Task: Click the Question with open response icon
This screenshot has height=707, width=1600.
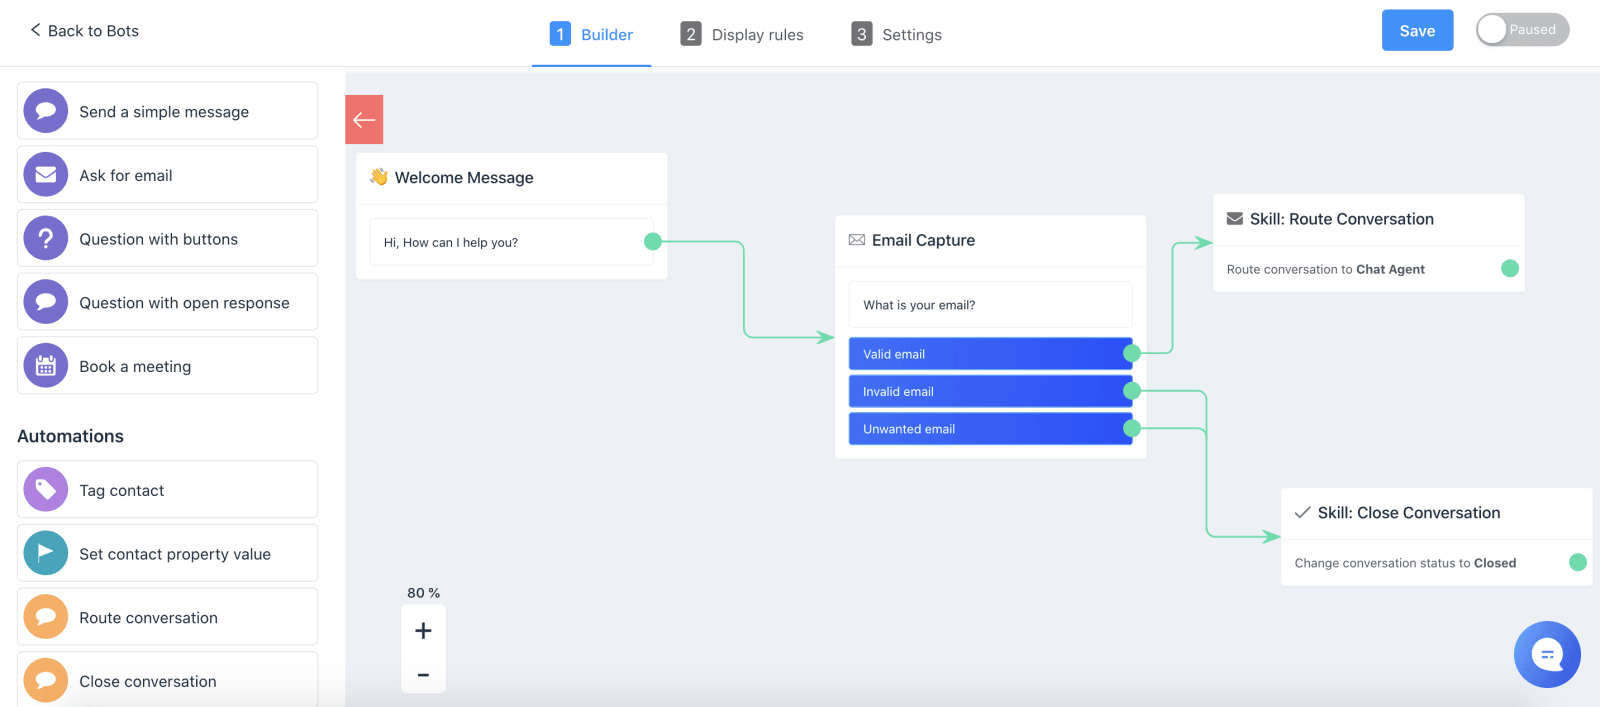Action: tap(46, 302)
